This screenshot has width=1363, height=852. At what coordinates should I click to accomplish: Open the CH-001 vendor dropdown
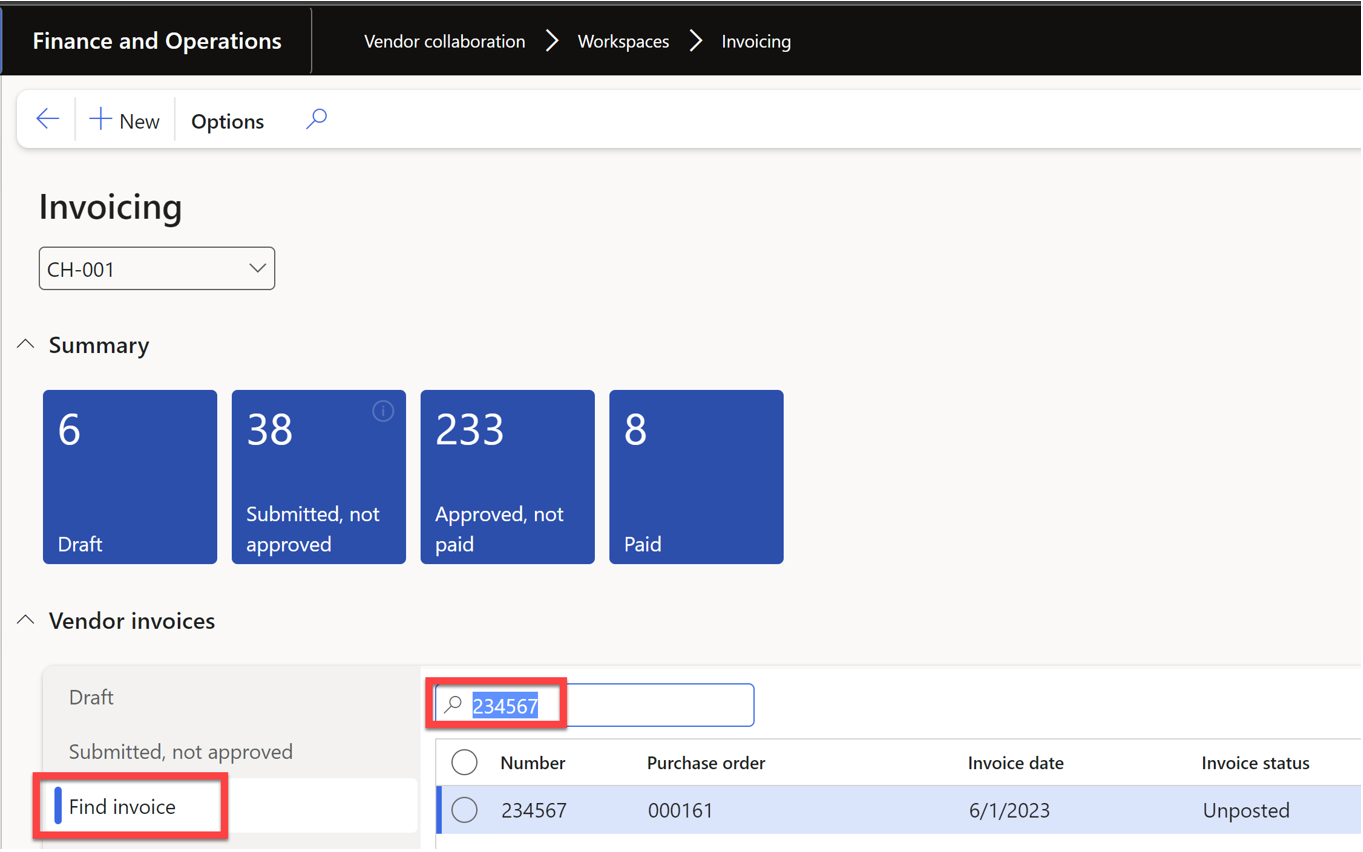157,269
